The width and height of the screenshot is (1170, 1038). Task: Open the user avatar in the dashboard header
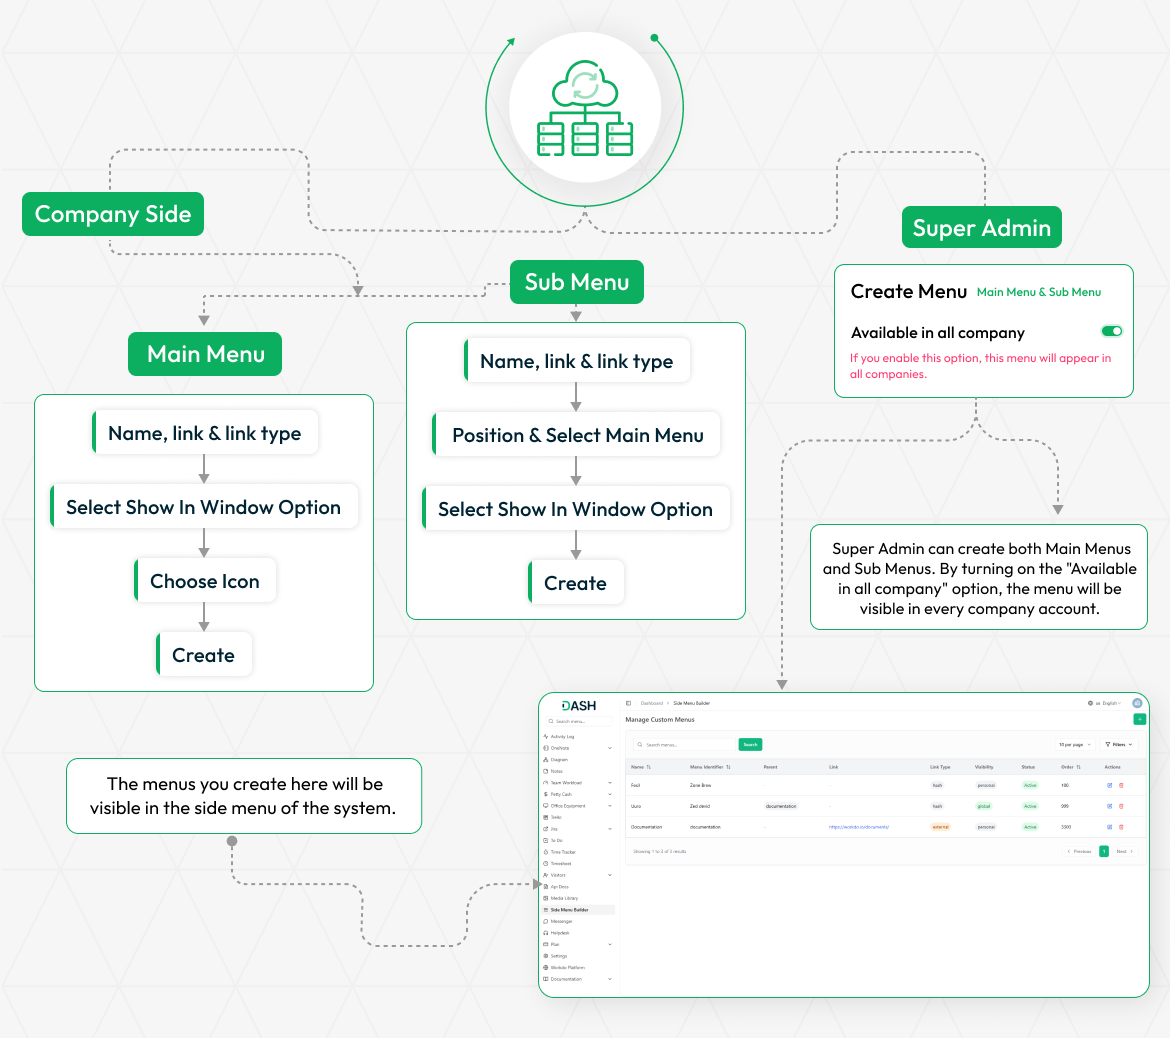coord(1137,703)
